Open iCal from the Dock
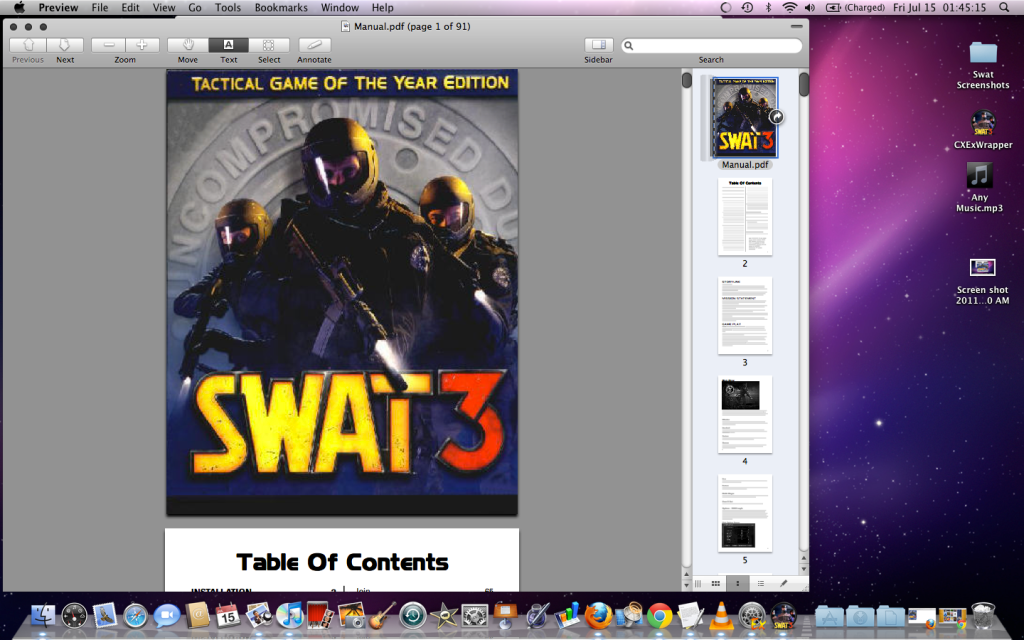This screenshot has height=640, width=1024. (228, 615)
